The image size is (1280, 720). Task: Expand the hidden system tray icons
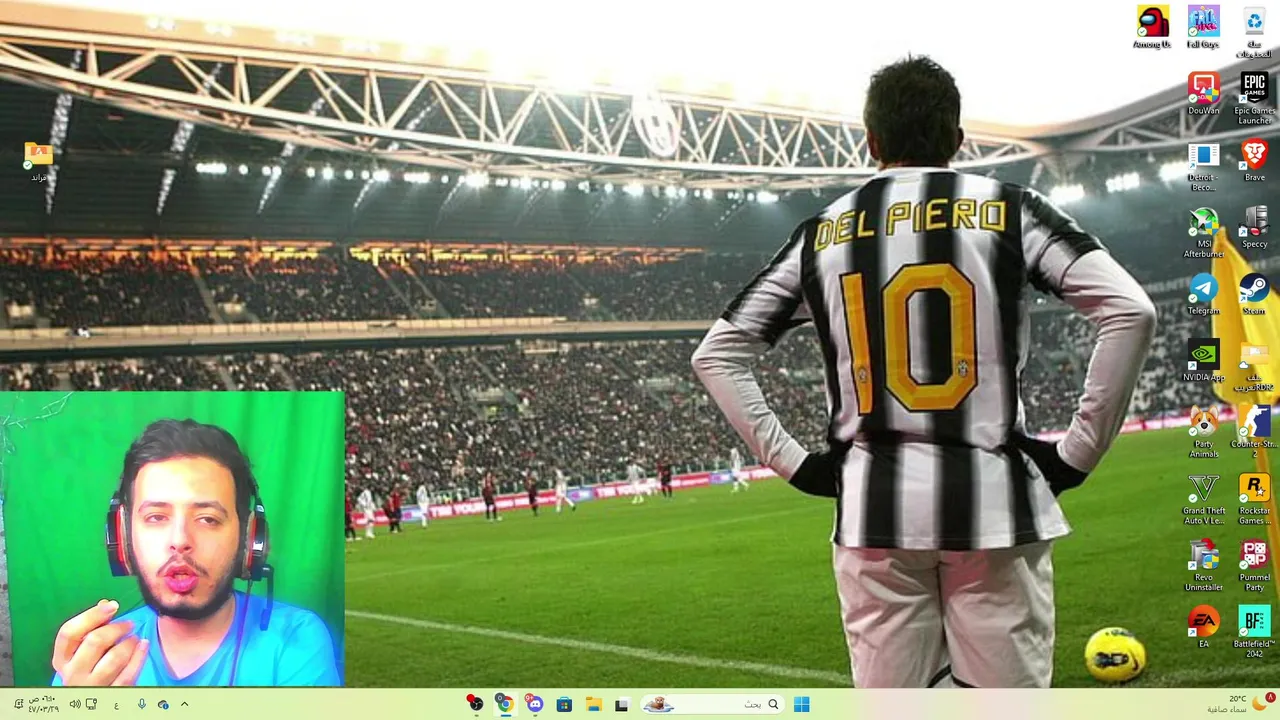pyautogui.click(x=184, y=704)
